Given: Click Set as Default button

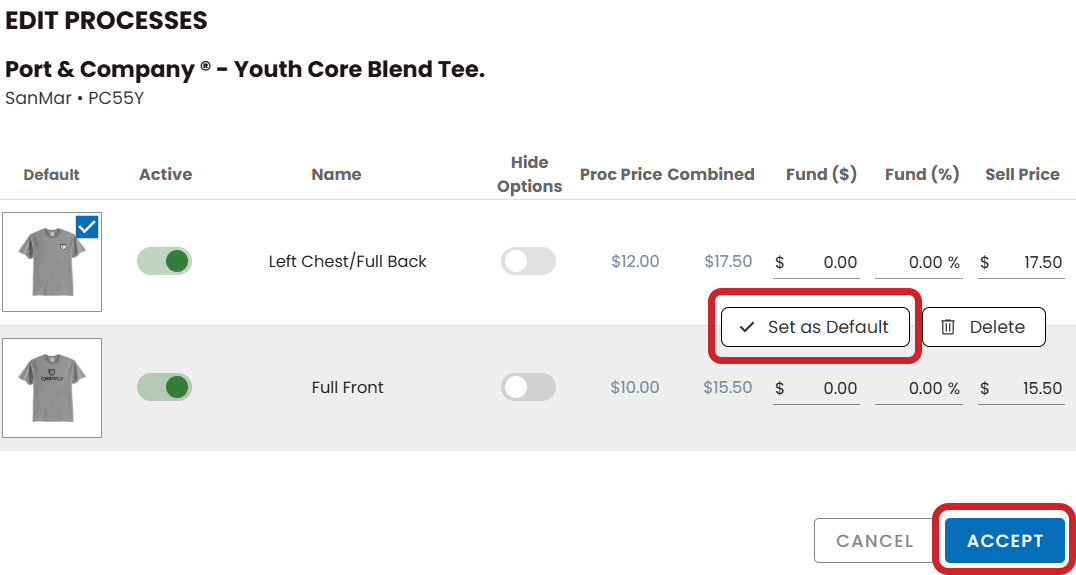Looking at the screenshot, I should 815,327.
